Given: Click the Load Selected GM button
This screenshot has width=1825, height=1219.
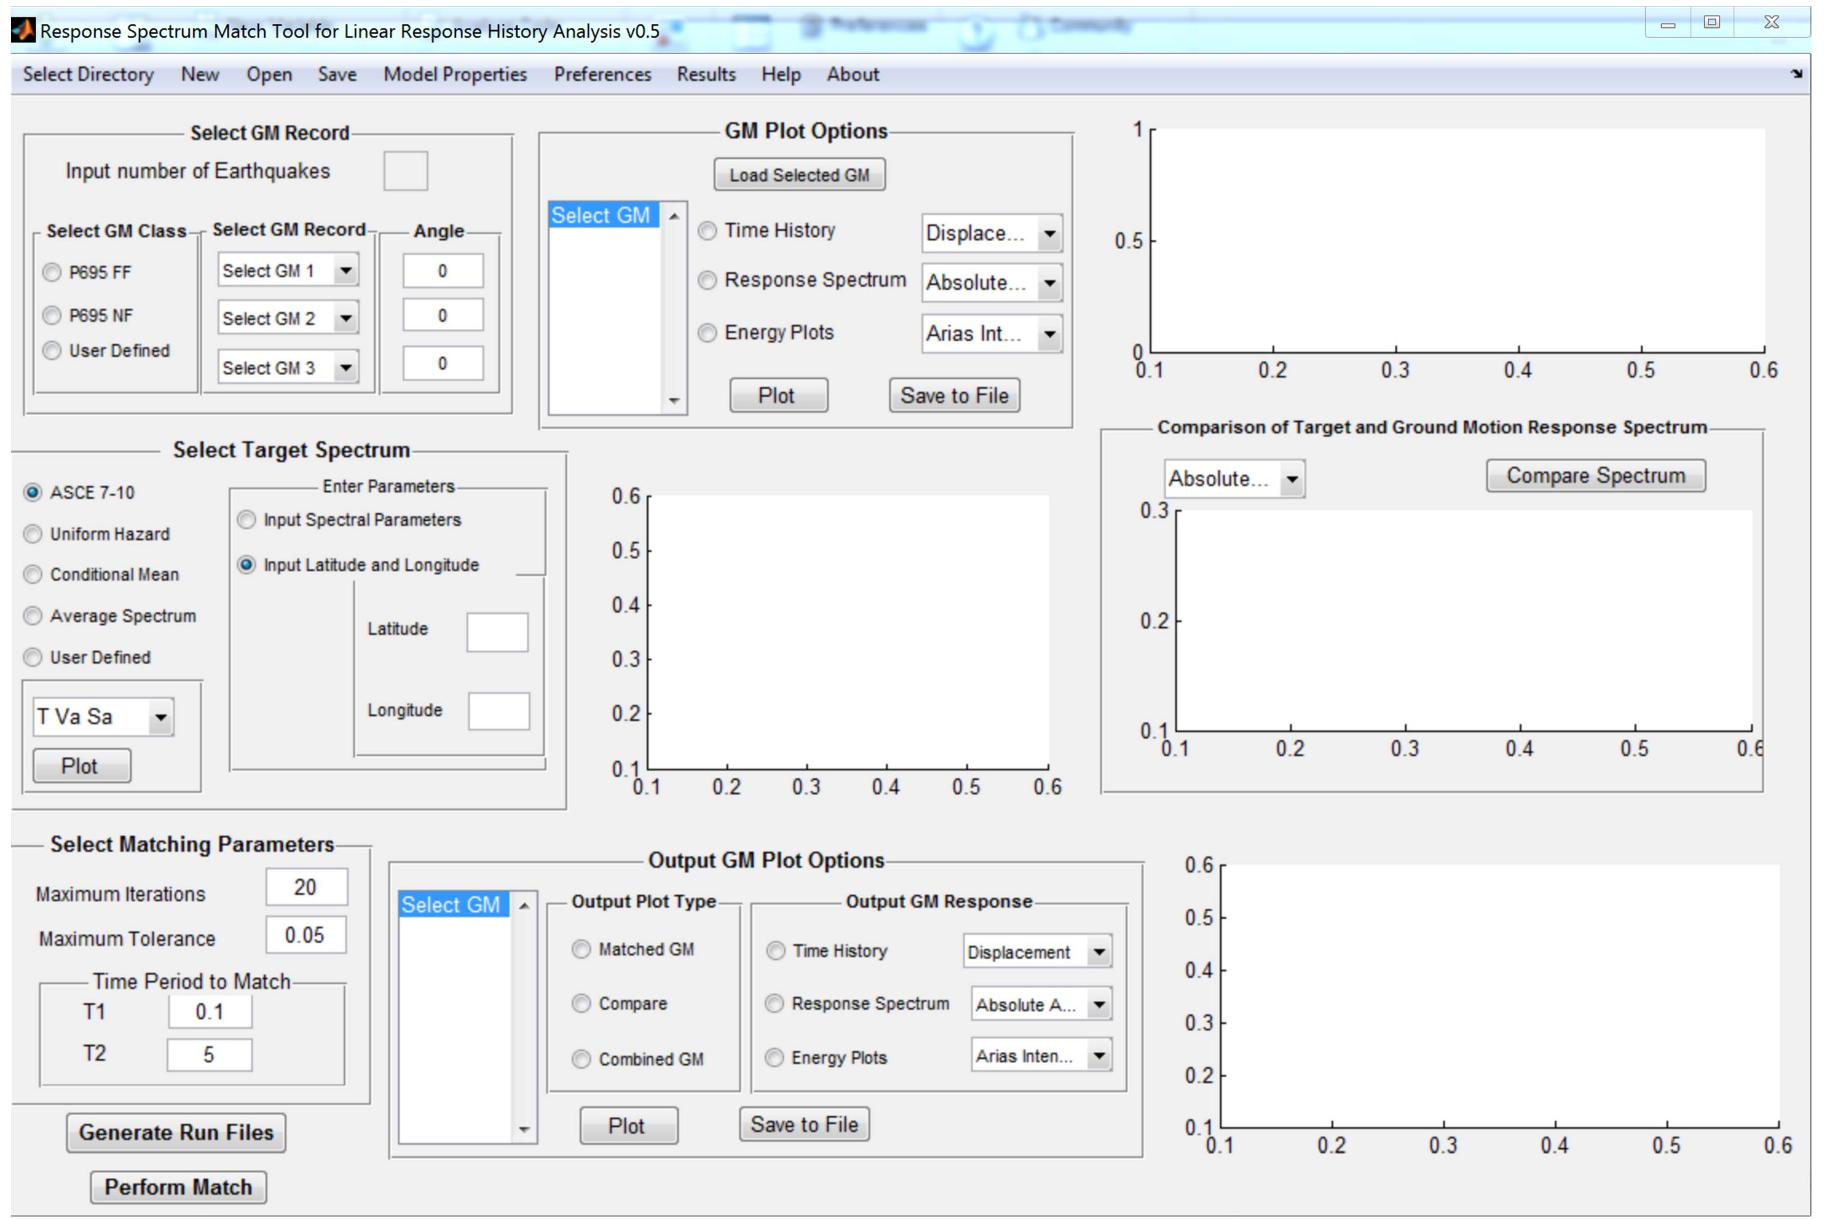Looking at the screenshot, I should coord(799,174).
